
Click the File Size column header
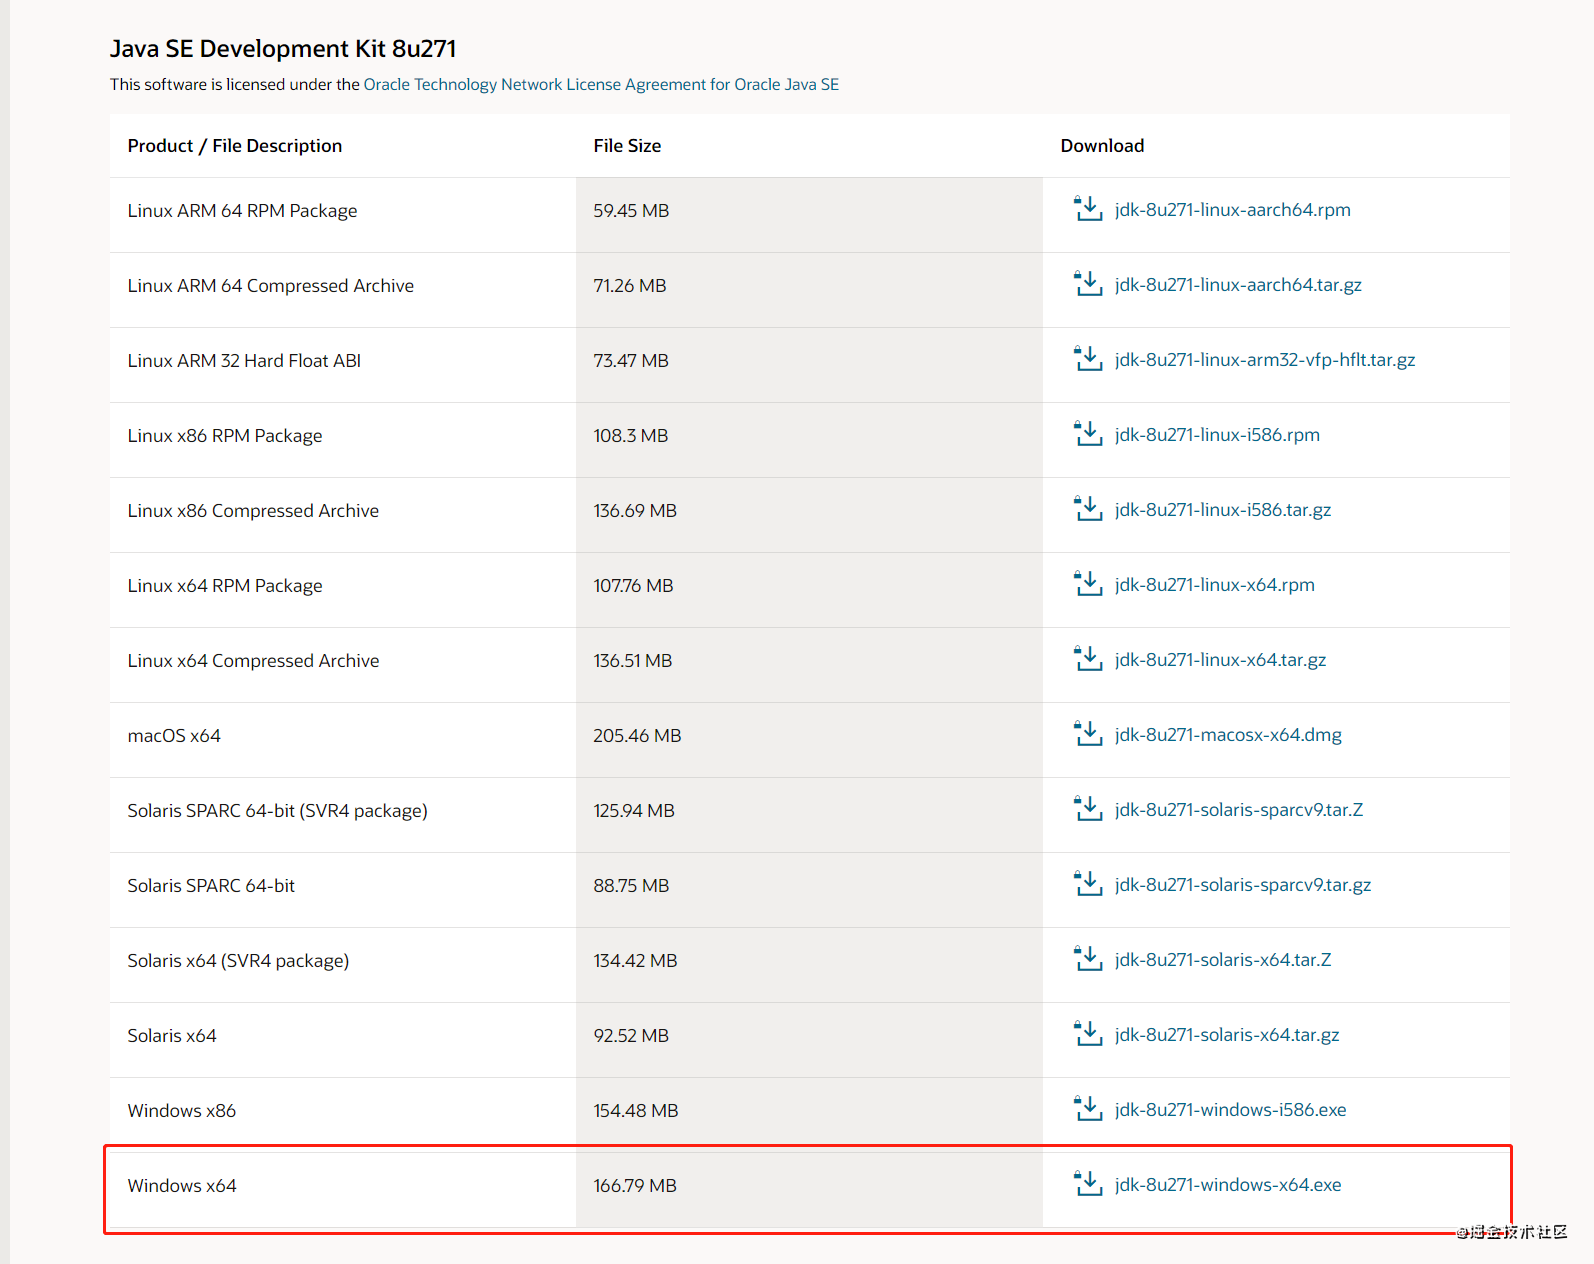tap(627, 146)
